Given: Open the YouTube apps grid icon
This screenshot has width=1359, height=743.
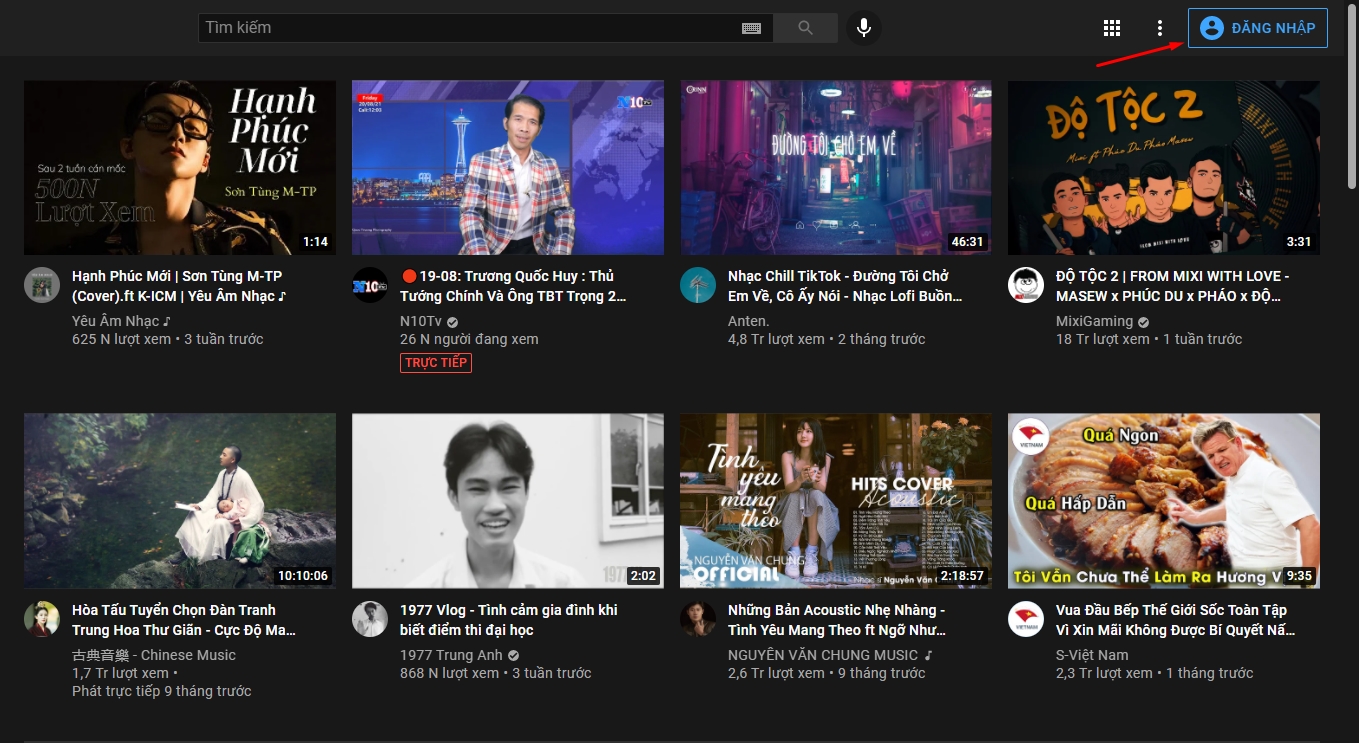Looking at the screenshot, I should (1112, 28).
